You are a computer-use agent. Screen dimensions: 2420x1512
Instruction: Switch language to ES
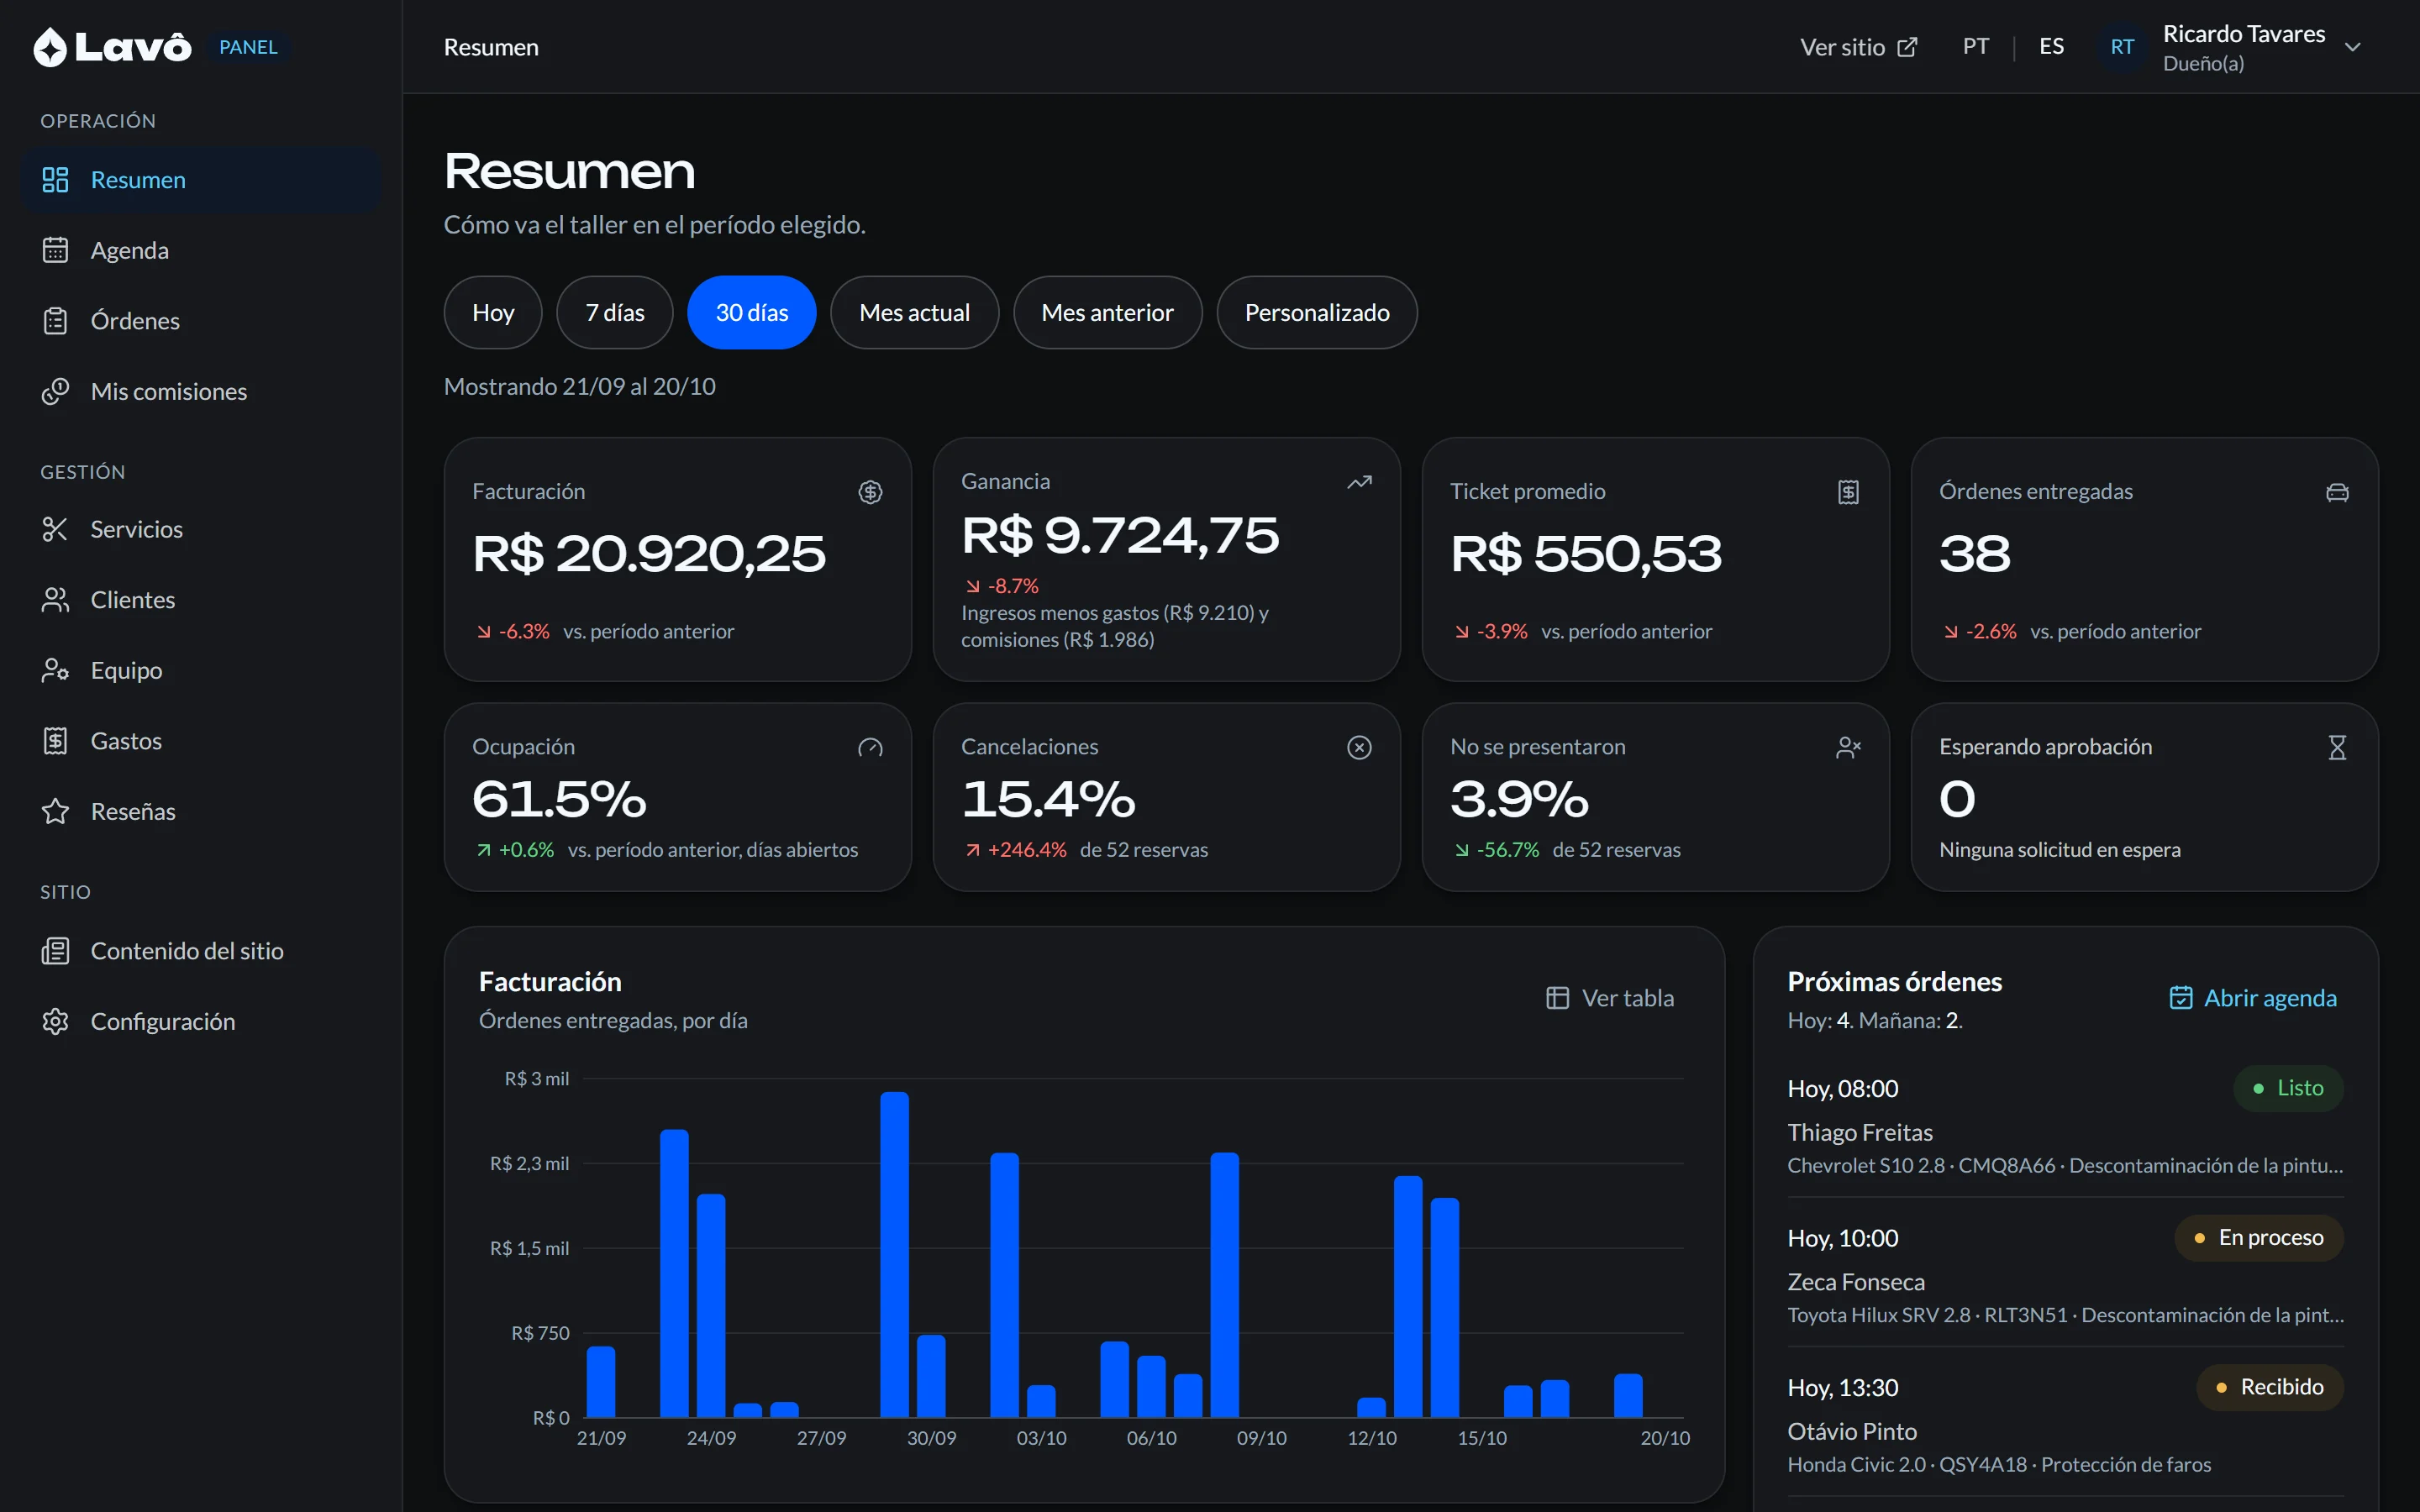2051,47
